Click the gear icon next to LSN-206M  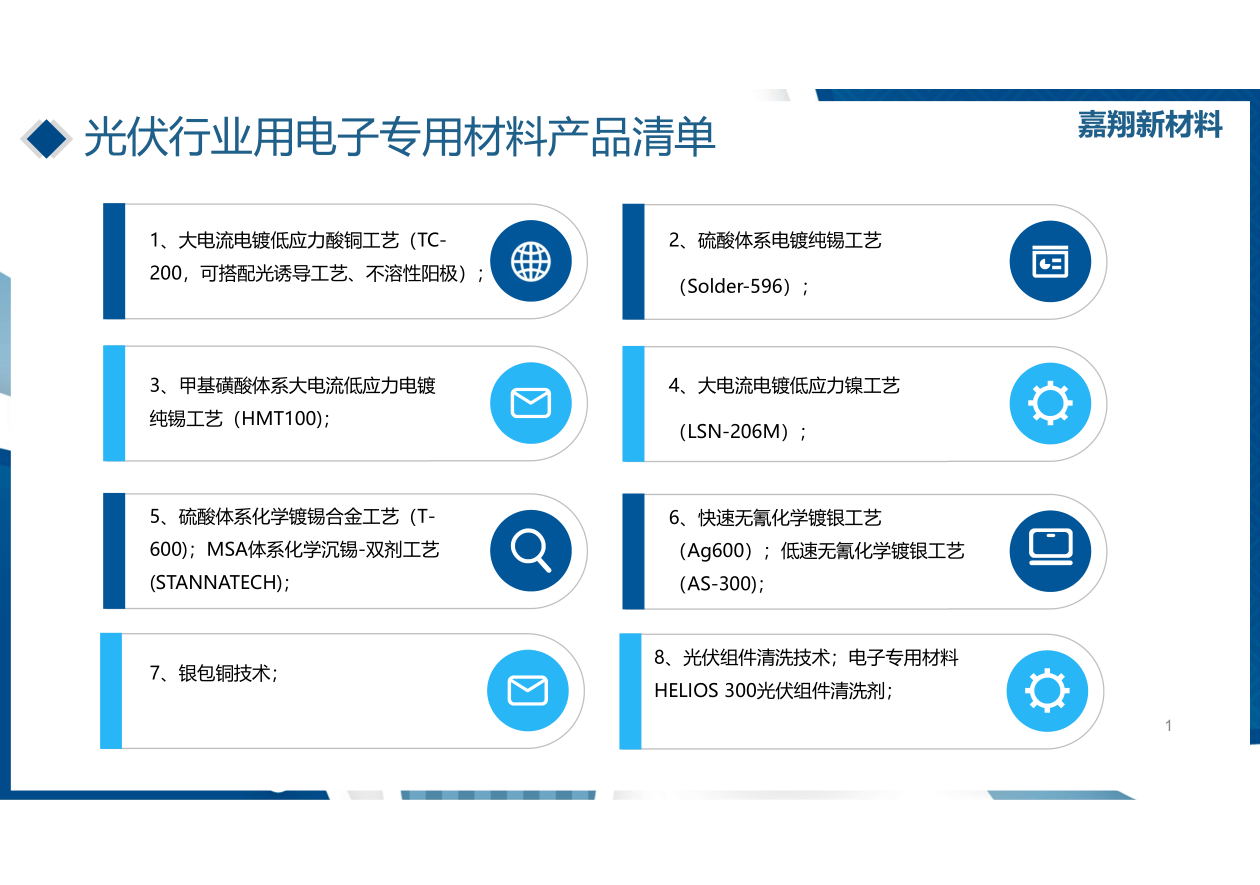(x=1049, y=403)
